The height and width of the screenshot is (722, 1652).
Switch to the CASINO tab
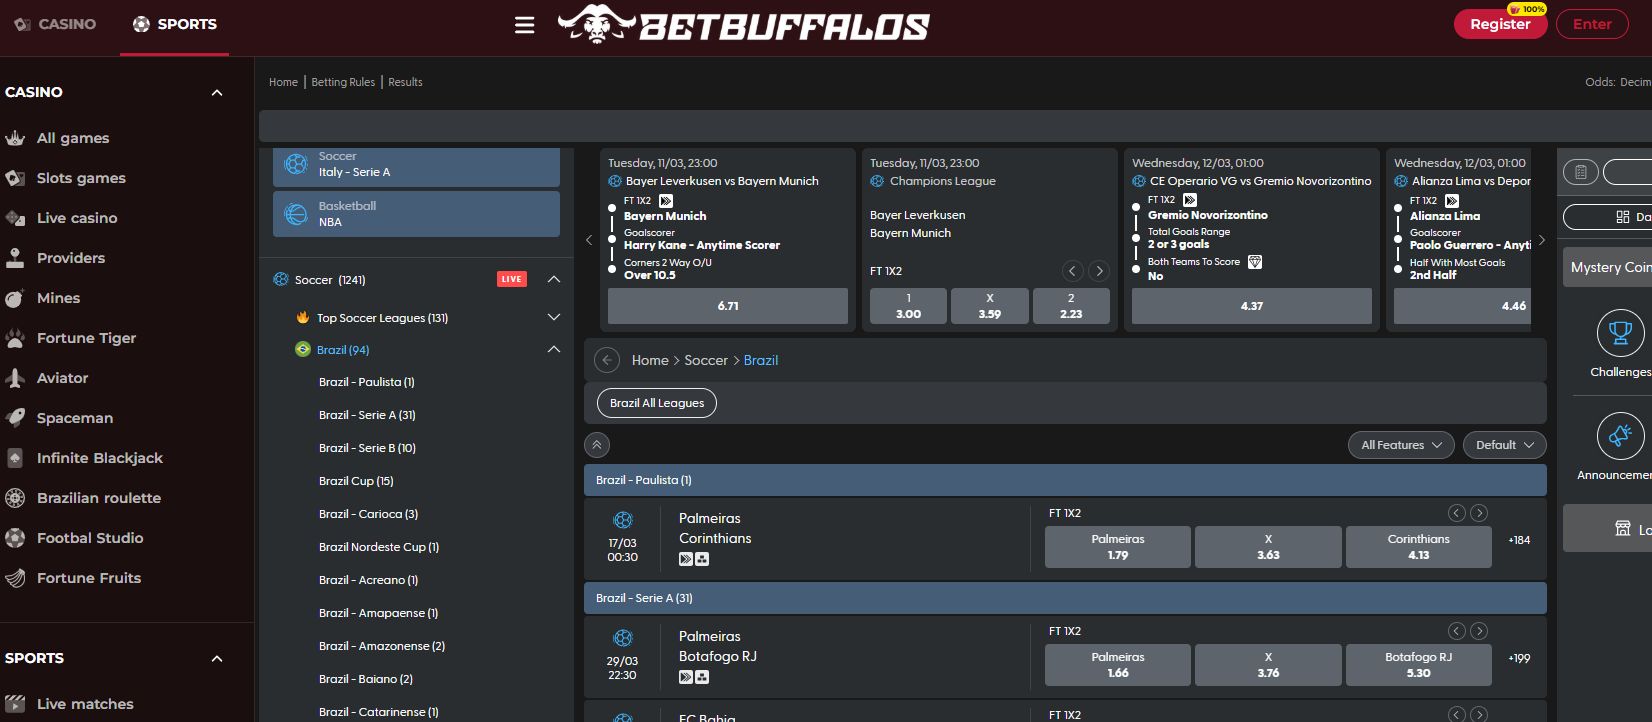click(x=55, y=24)
